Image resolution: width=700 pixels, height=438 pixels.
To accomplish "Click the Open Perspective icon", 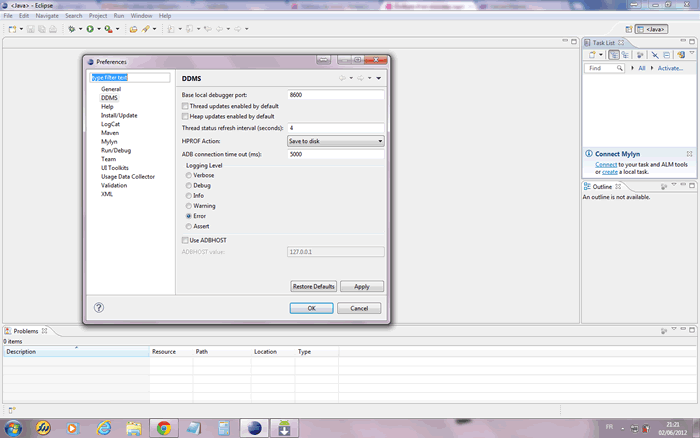I will [629, 29].
